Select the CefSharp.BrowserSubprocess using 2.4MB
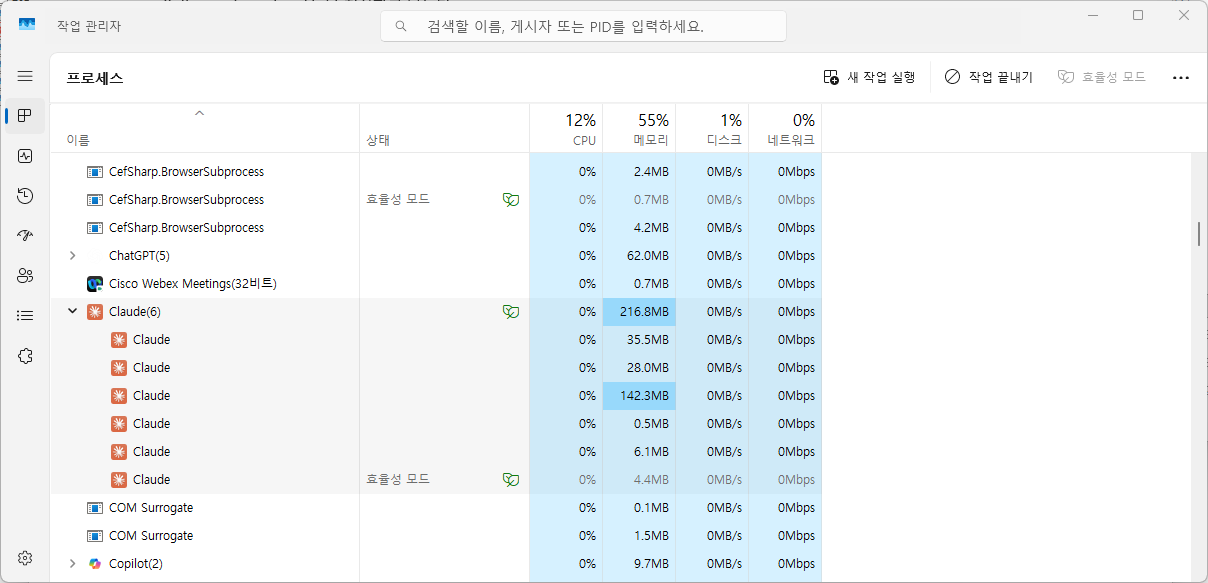1208x583 pixels. pos(436,172)
